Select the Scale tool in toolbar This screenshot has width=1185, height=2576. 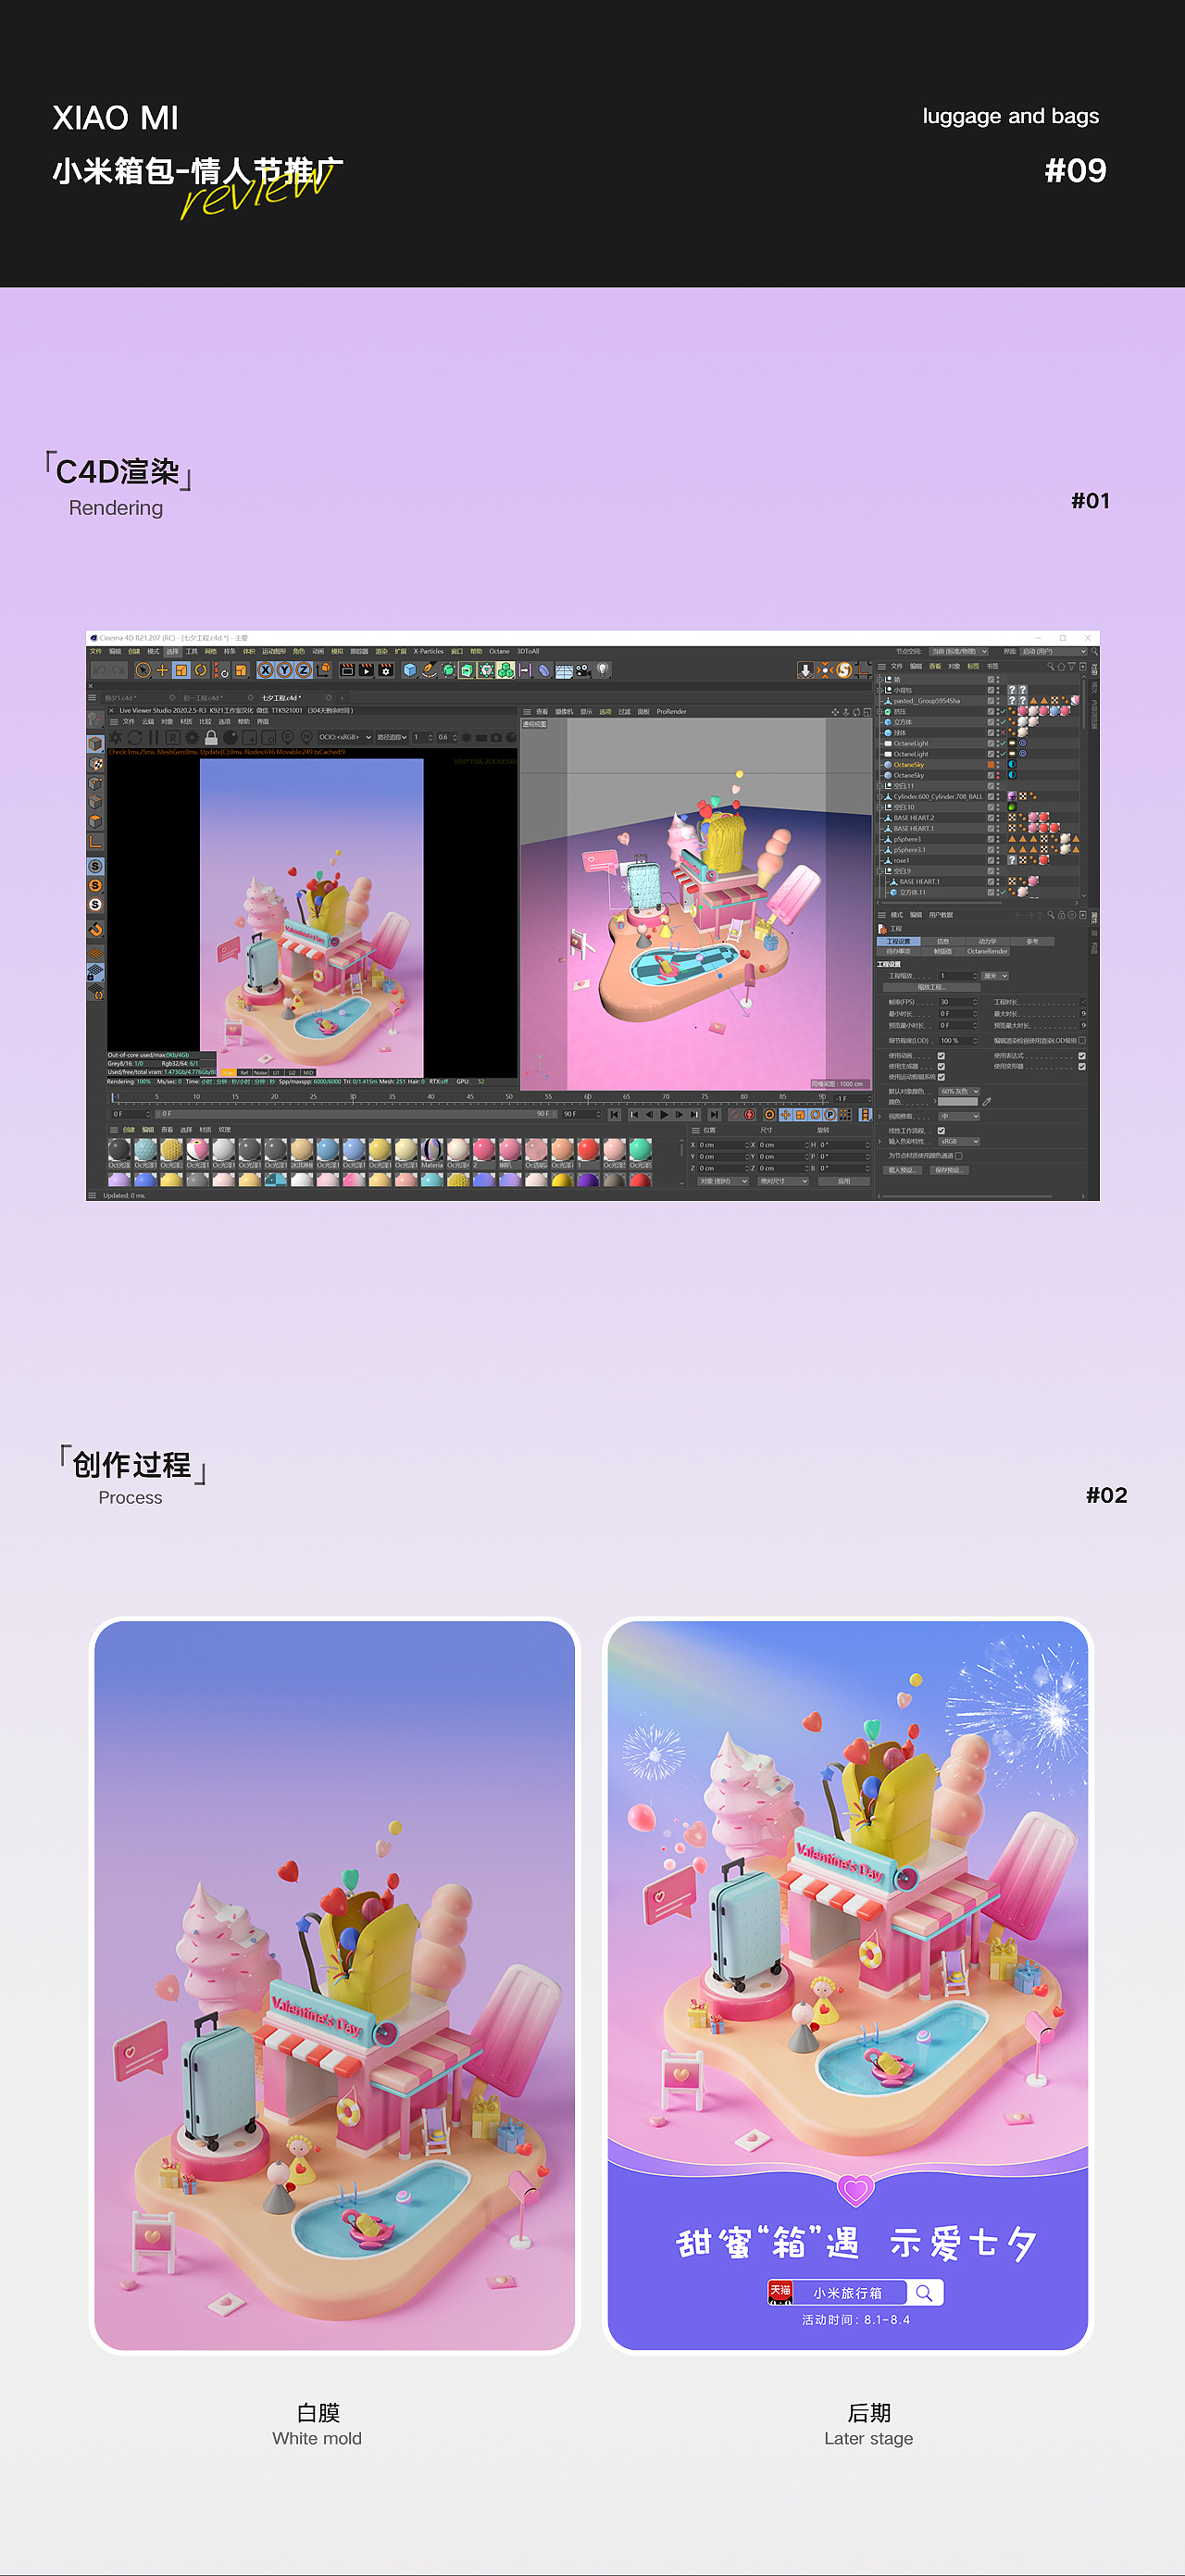182,671
